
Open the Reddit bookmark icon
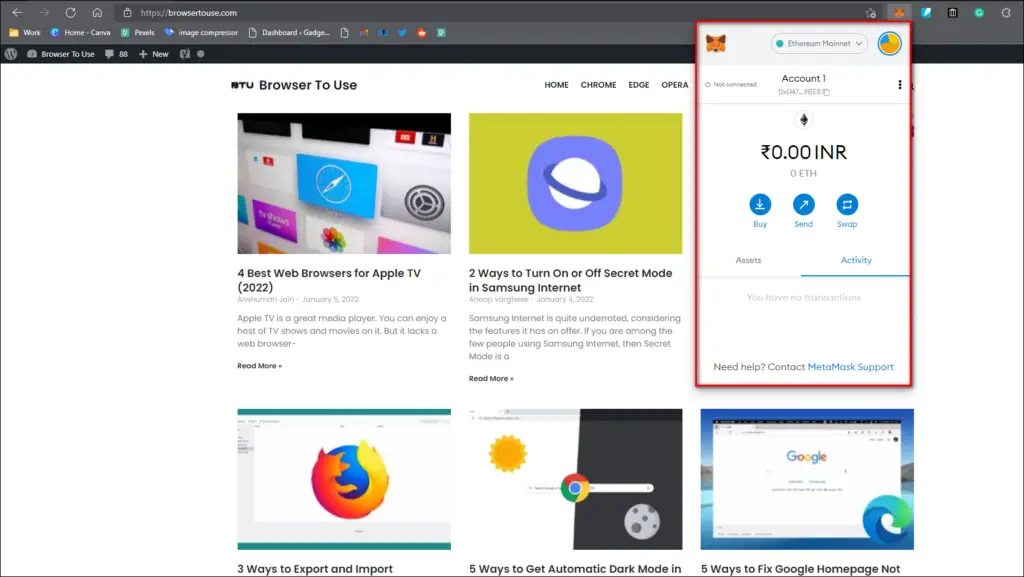click(x=422, y=33)
